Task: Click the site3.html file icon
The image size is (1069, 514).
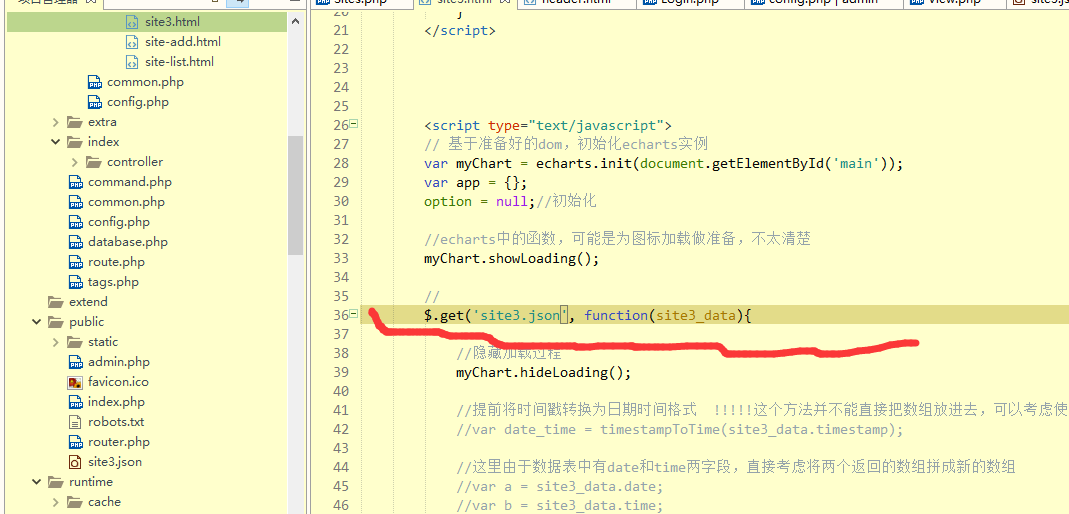Action: pyautogui.click(x=132, y=22)
